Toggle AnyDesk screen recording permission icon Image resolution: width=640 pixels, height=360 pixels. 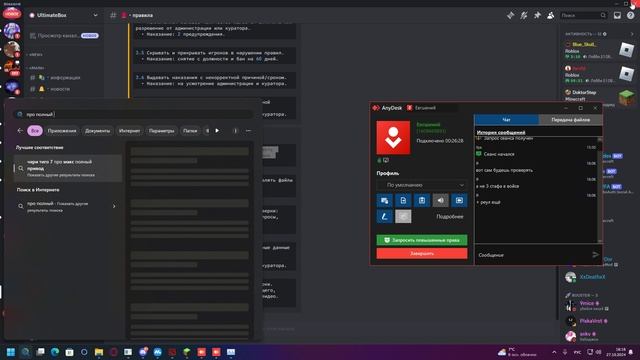coord(459,200)
